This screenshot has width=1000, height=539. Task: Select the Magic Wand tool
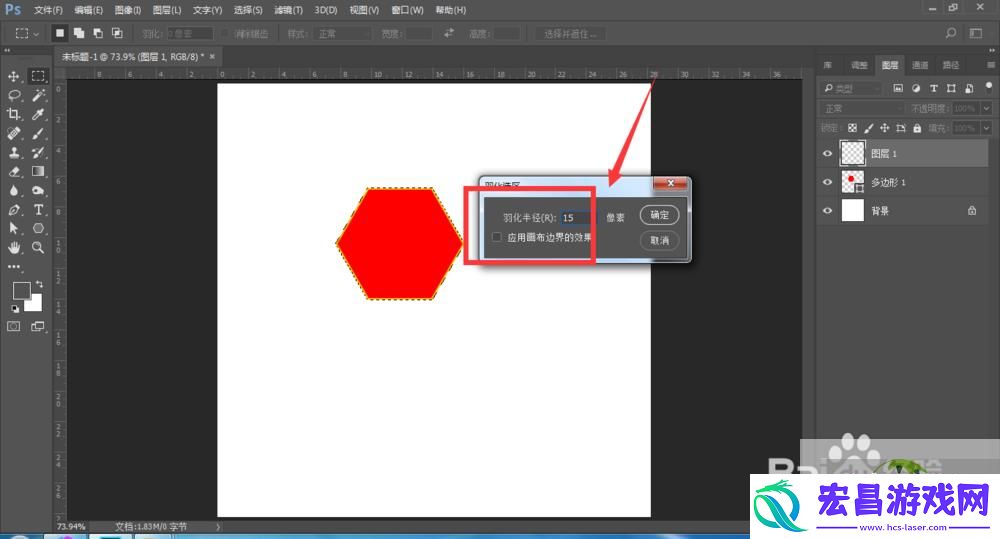click(x=38, y=96)
